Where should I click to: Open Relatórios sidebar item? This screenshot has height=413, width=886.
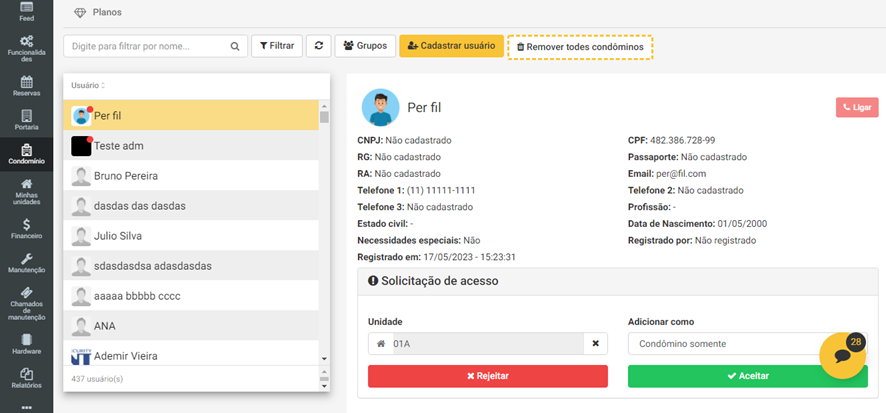coord(26,378)
